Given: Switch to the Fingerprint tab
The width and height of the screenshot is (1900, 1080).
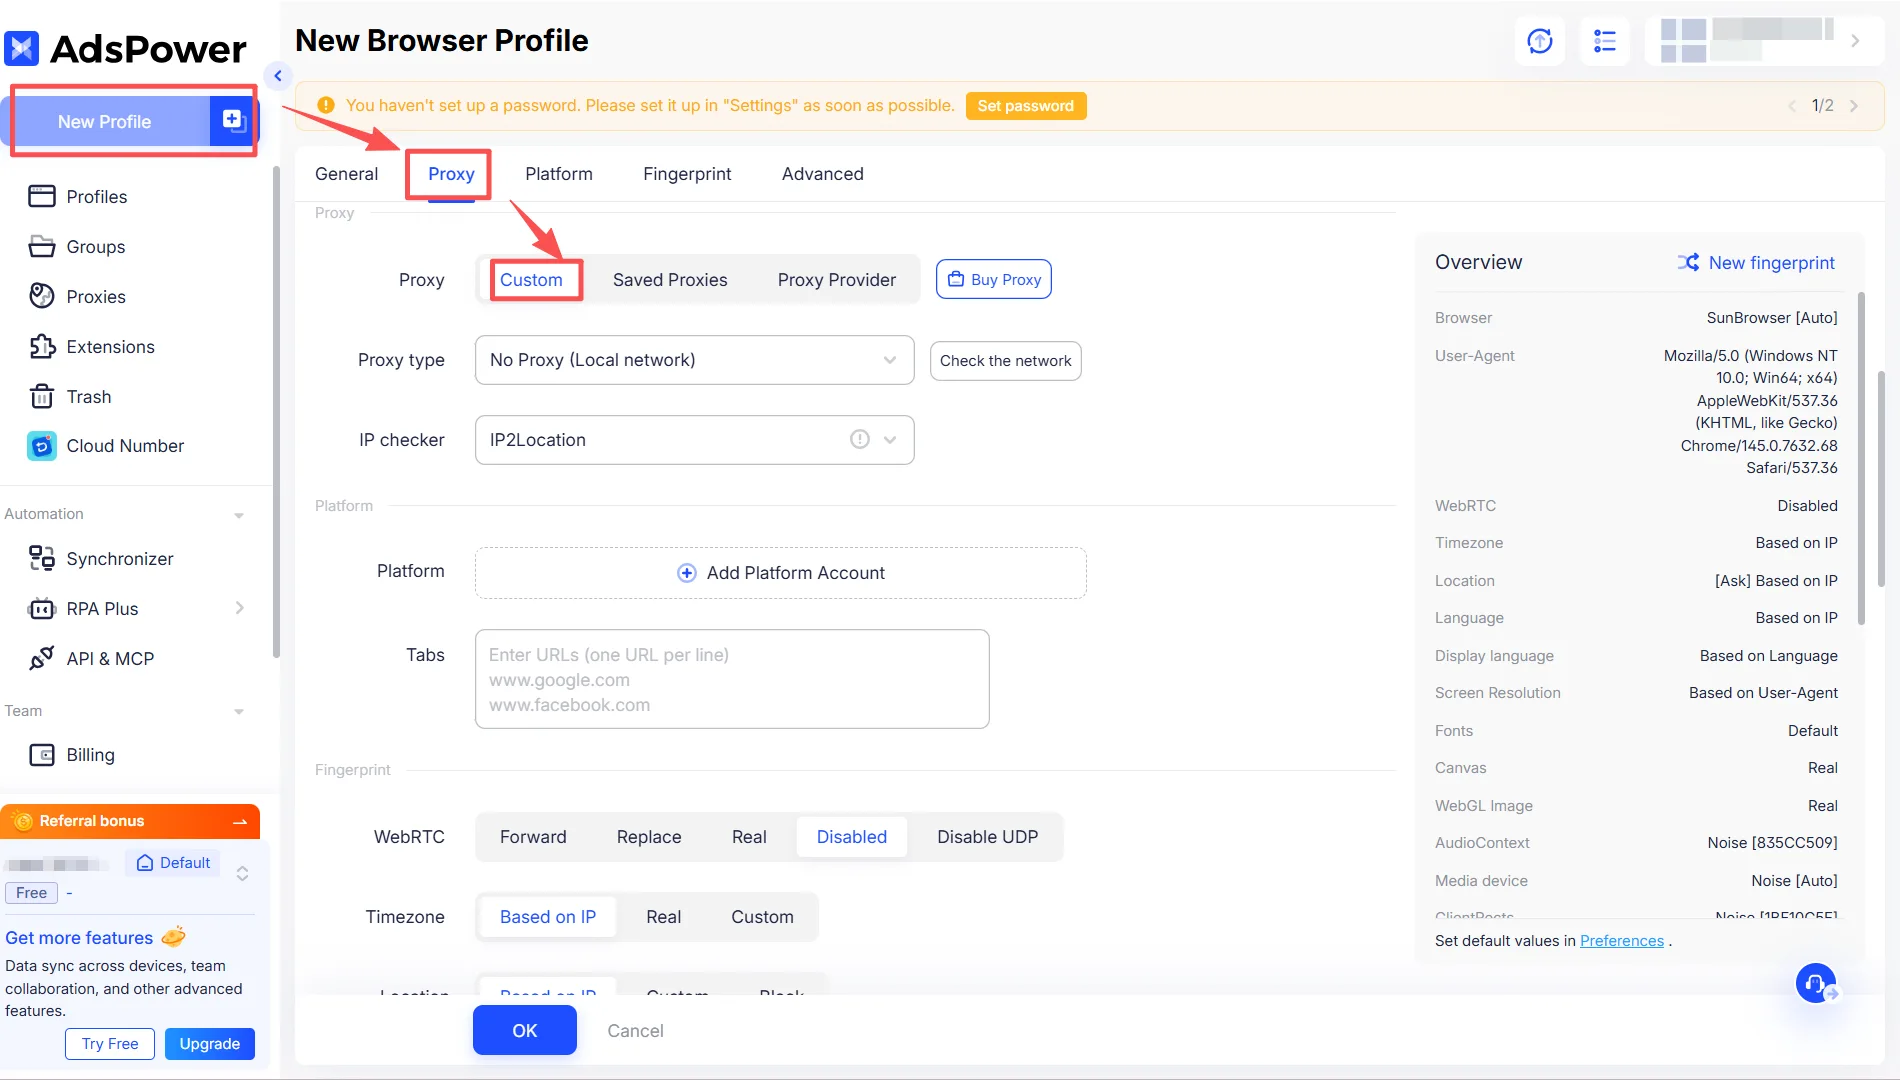Looking at the screenshot, I should coord(687,174).
